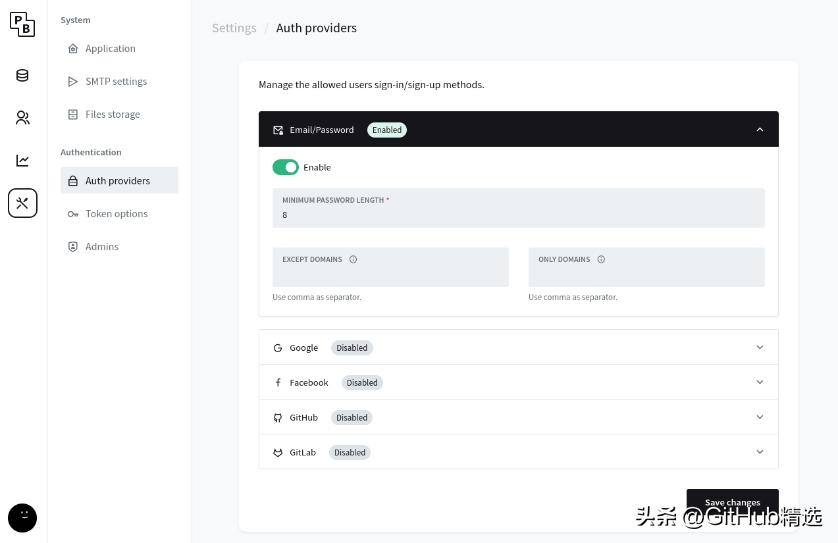
Task: Open the Admins menu item
Action: (119, 246)
